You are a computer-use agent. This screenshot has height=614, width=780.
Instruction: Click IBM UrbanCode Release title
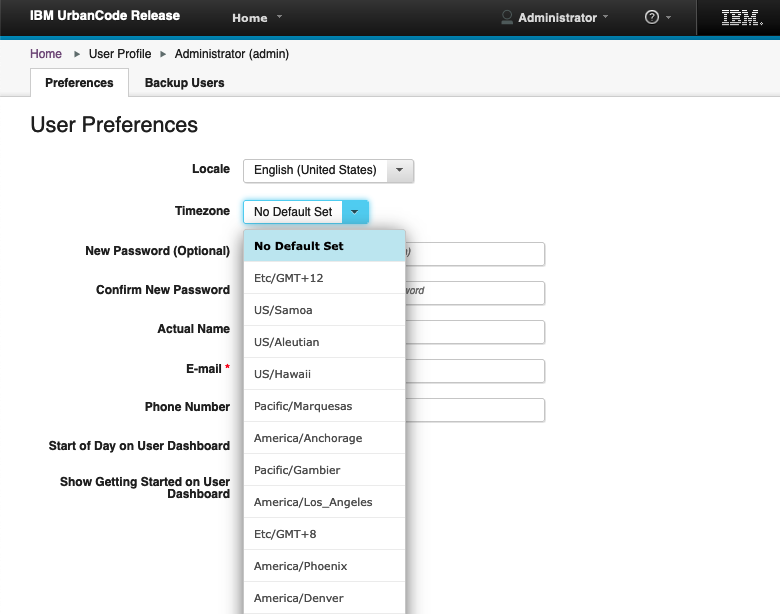click(x=105, y=15)
